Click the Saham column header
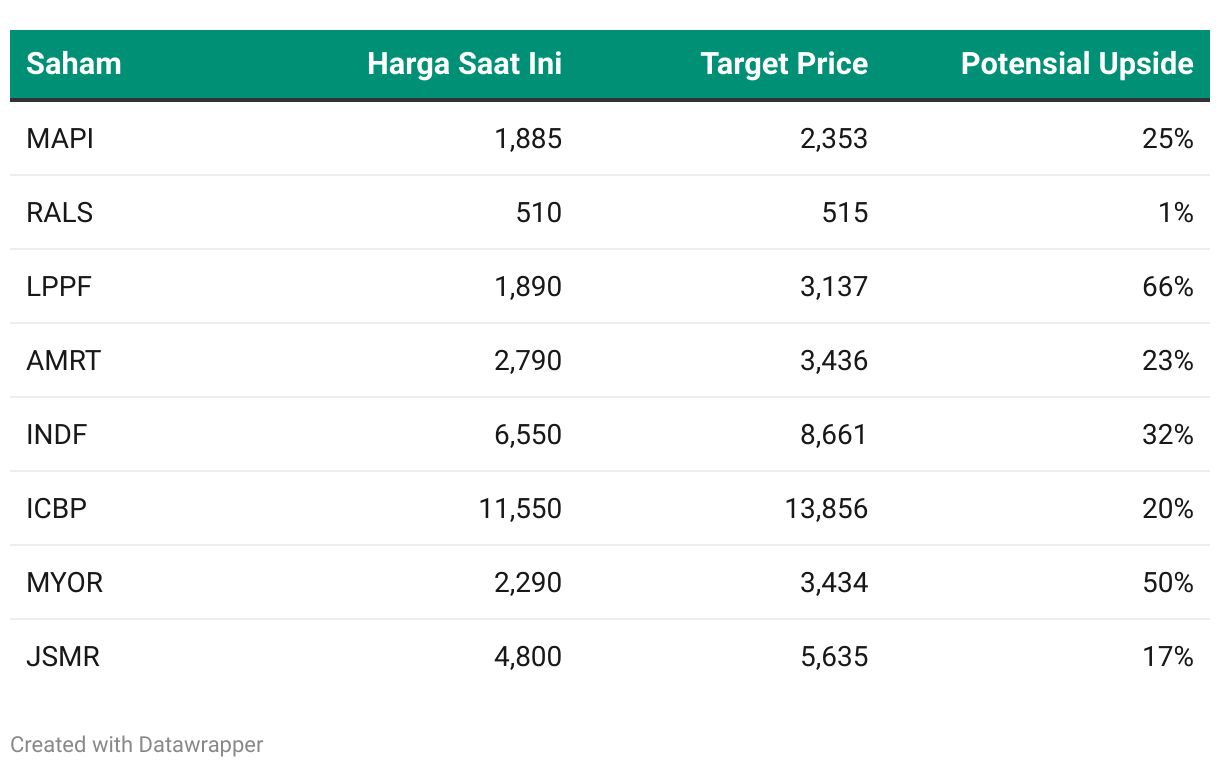 73,64
